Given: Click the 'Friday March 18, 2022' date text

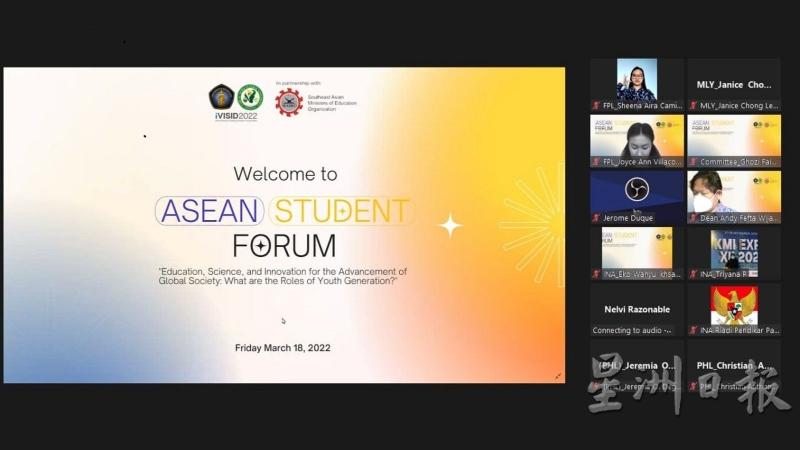Looking at the screenshot, I should 283,348.
